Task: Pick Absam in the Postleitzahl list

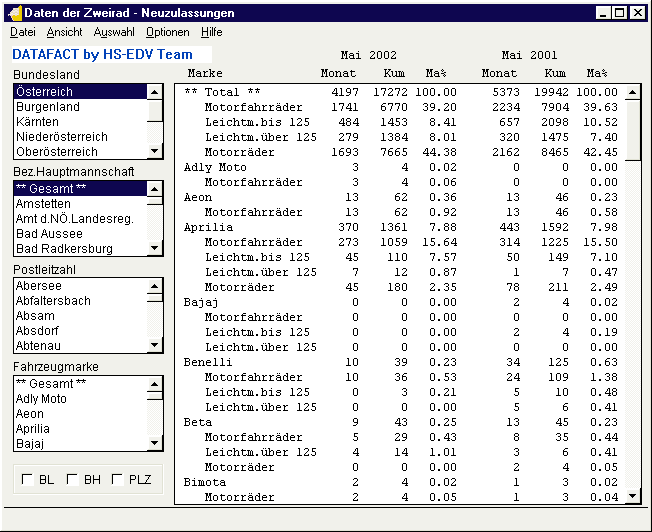Action: [35, 316]
